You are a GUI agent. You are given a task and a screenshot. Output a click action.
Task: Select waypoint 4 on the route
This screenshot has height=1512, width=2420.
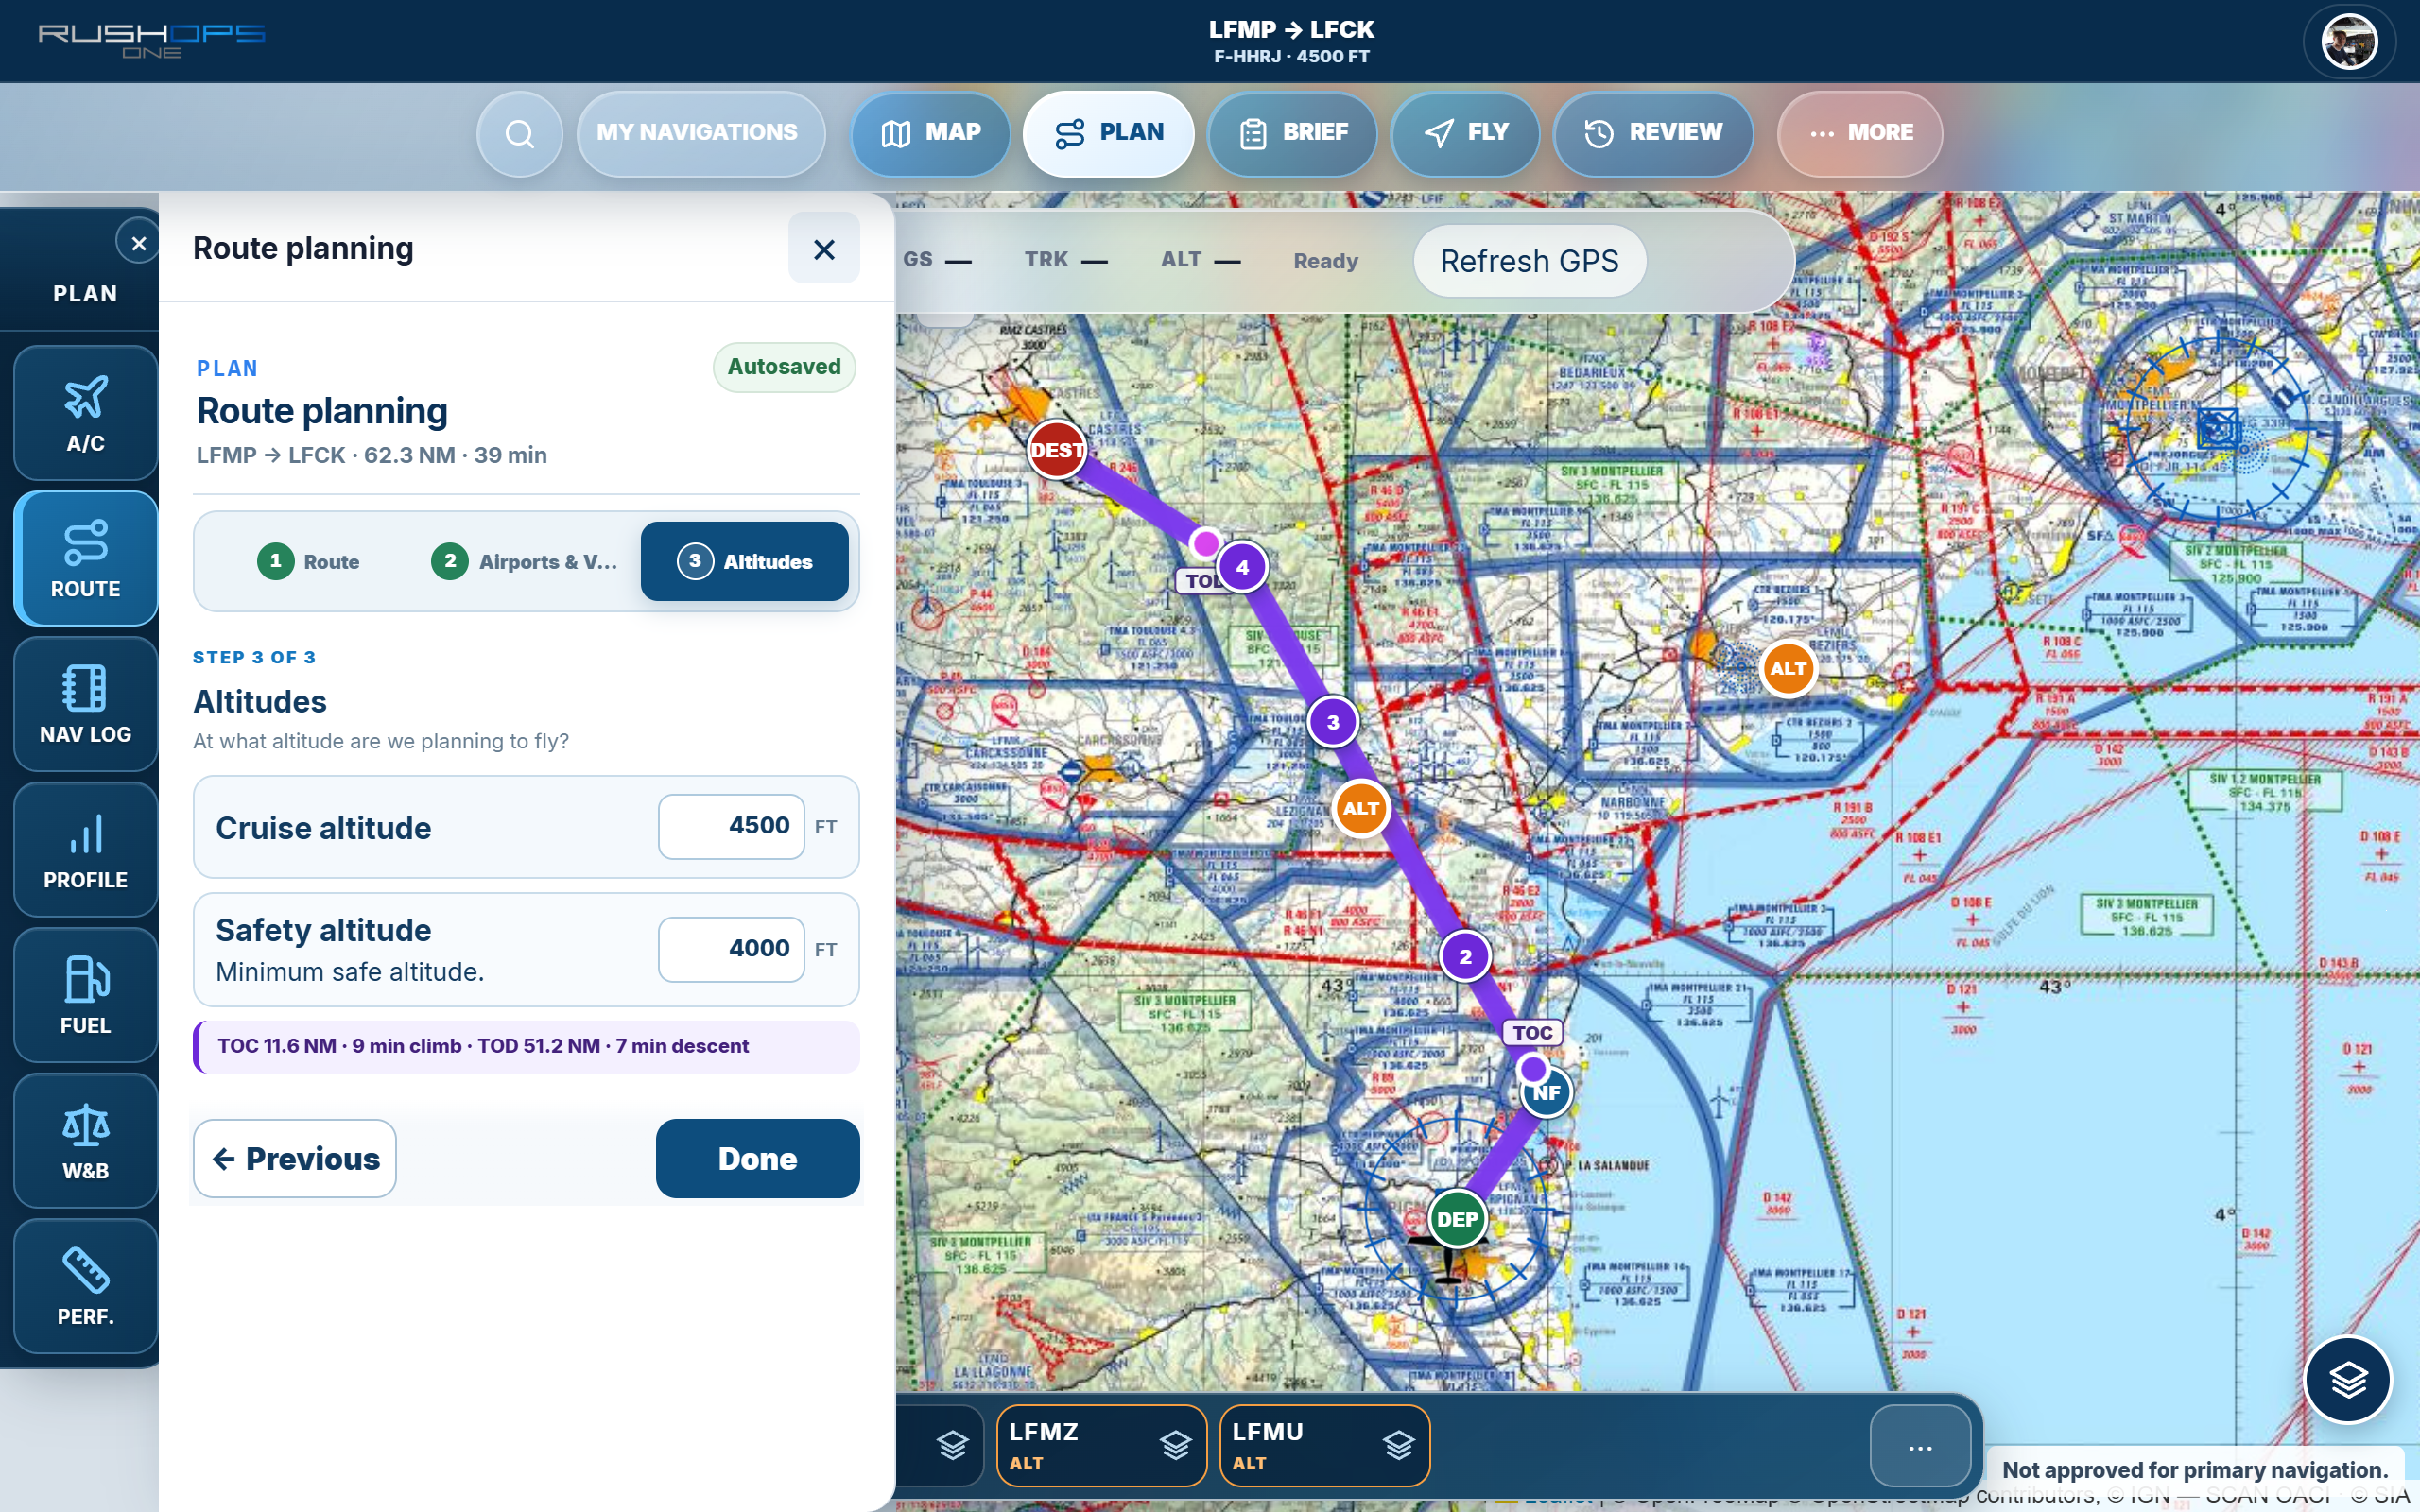(x=1242, y=567)
